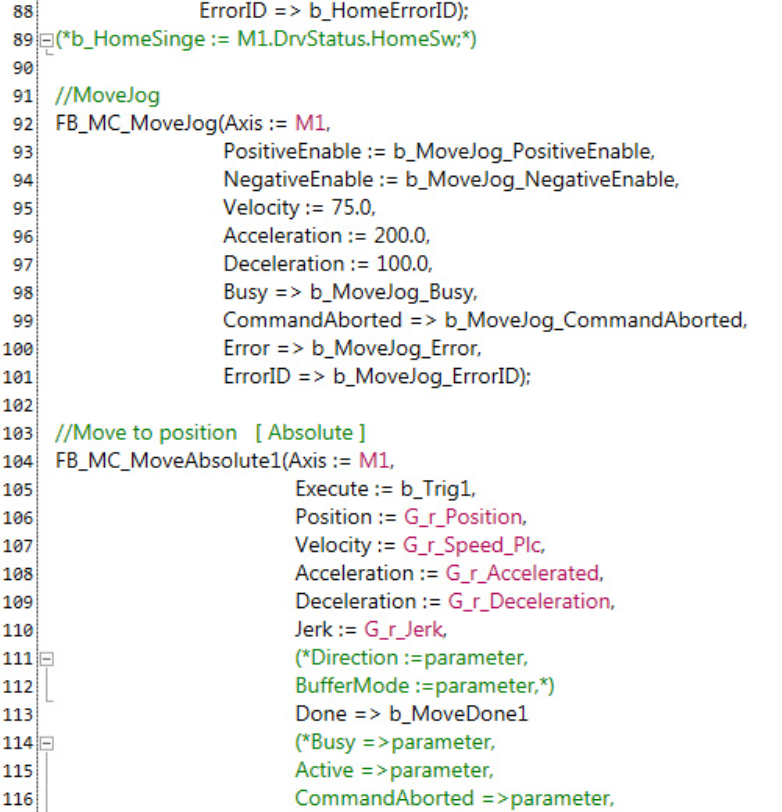The image size is (782, 812).
Task: Click the FB_MC_MoveJog function block call
Action: tap(137, 123)
